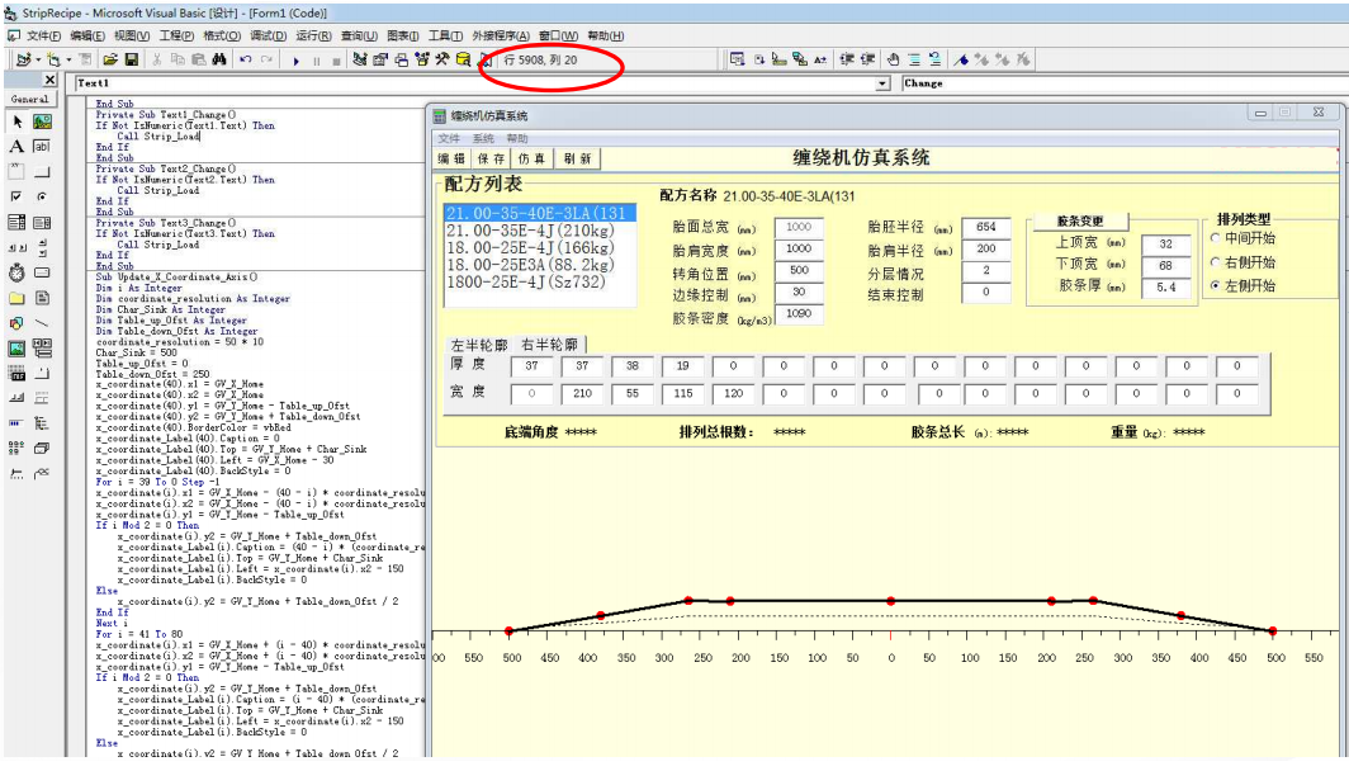This screenshot has height=761, width=1349.
Task: Click the Uncomment Block icon
Action: (935, 60)
